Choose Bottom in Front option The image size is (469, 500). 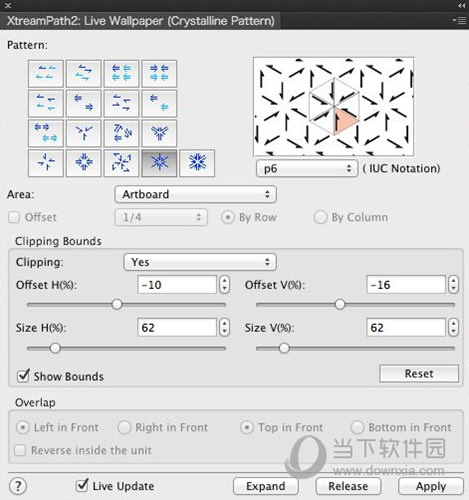click(x=357, y=427)
